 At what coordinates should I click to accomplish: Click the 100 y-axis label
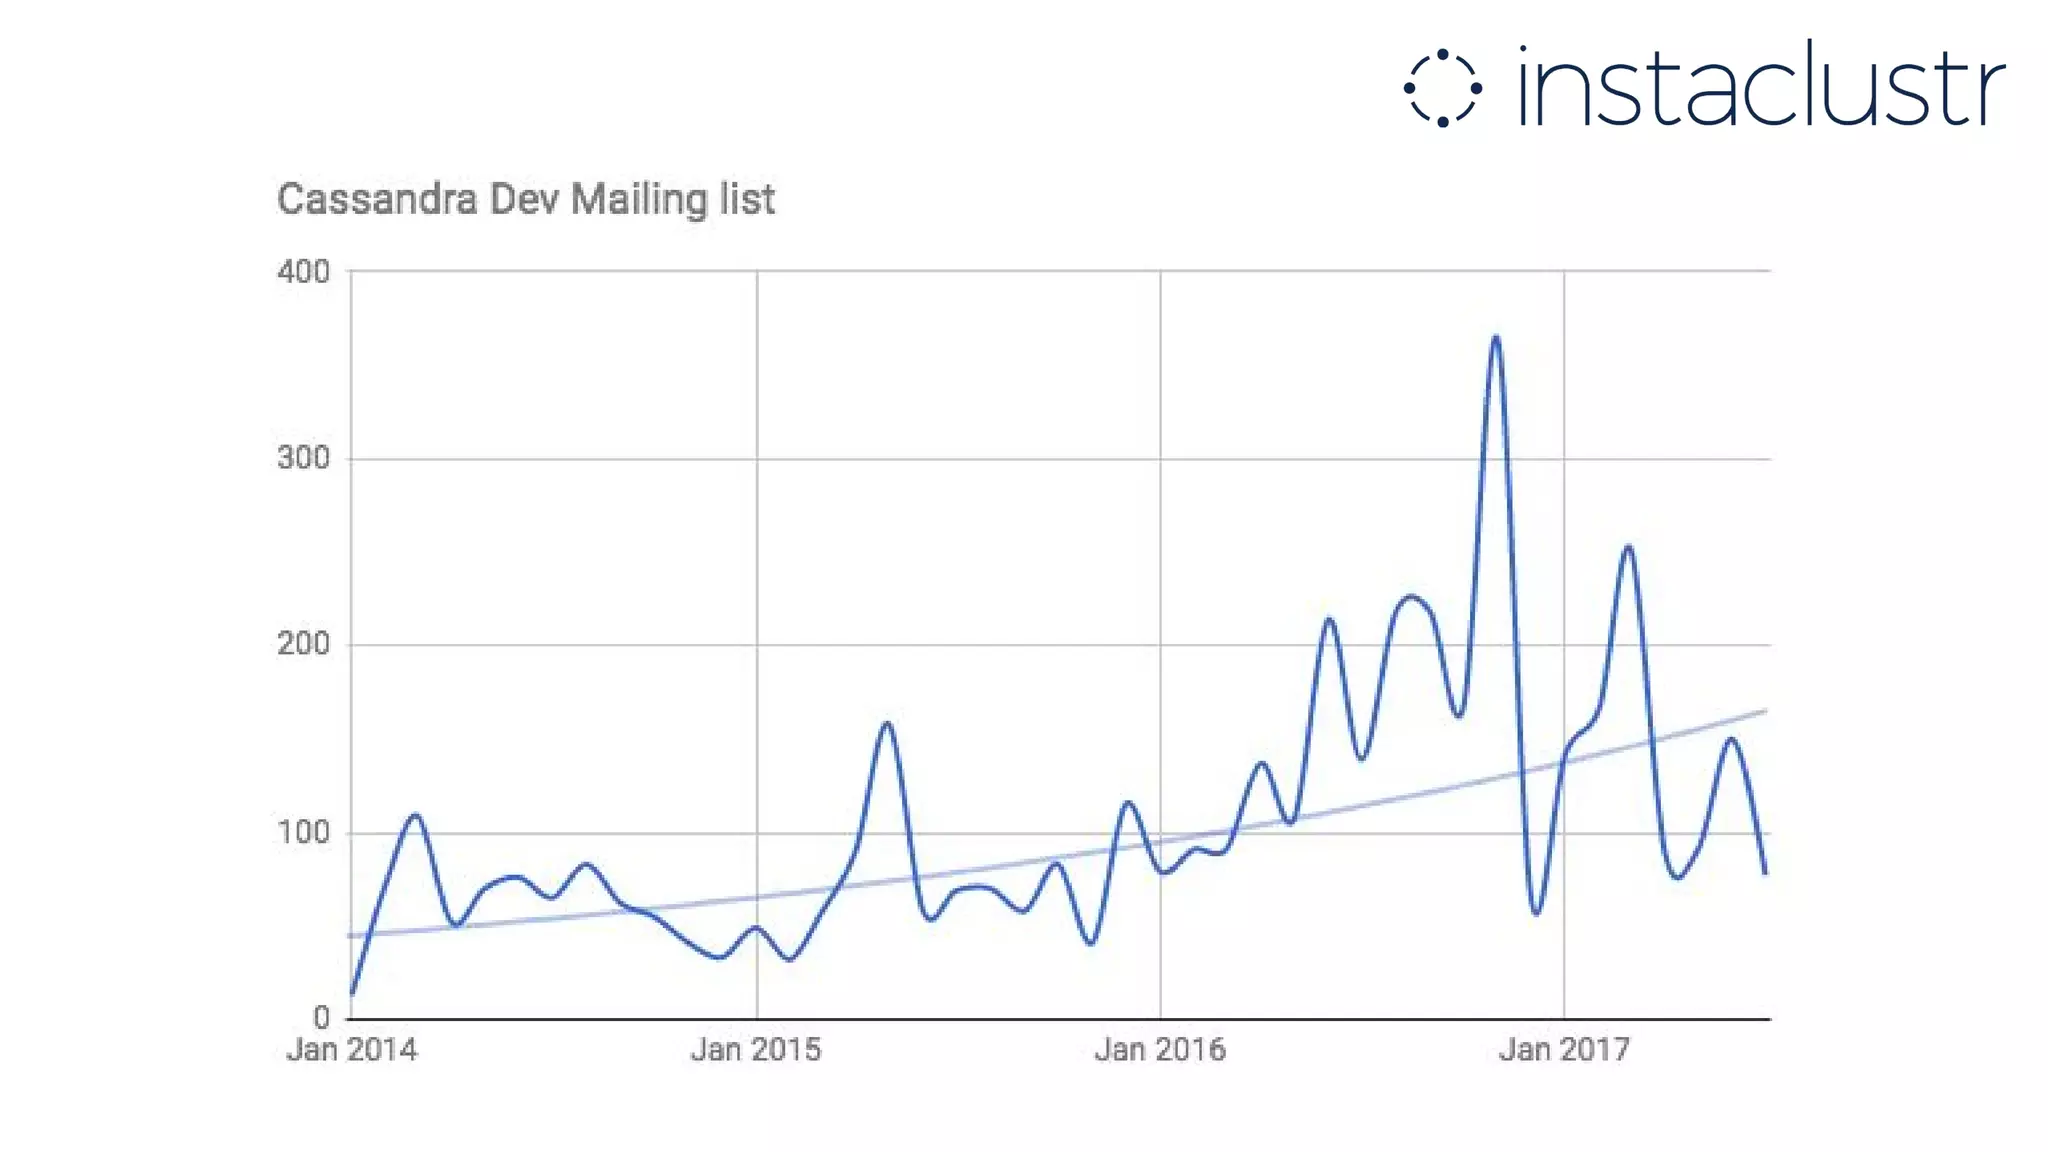click(303, 832)
